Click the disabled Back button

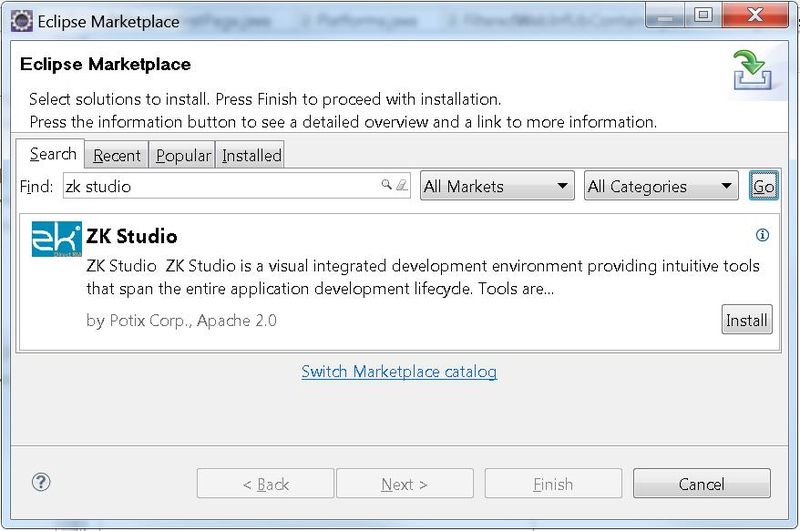(265, 484)
